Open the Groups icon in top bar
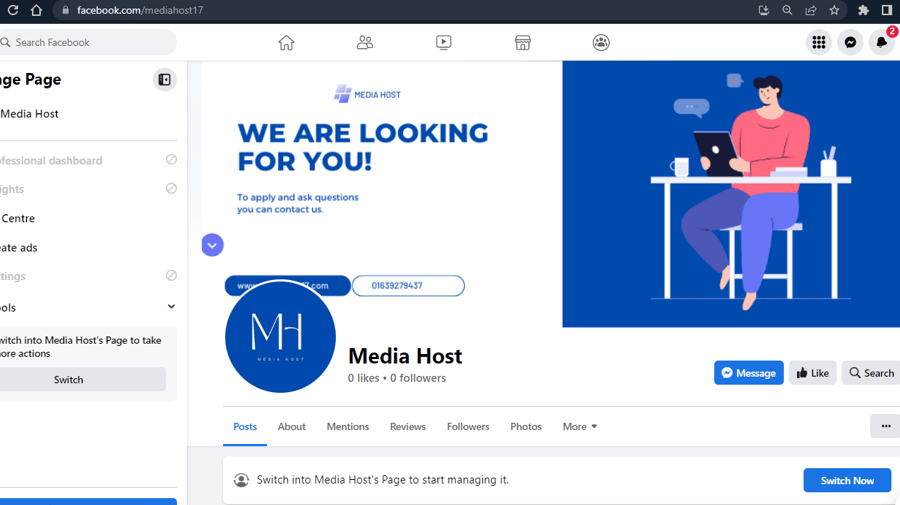Image resolution: width=900 pixels, height=505 pixels. [601, 42]
